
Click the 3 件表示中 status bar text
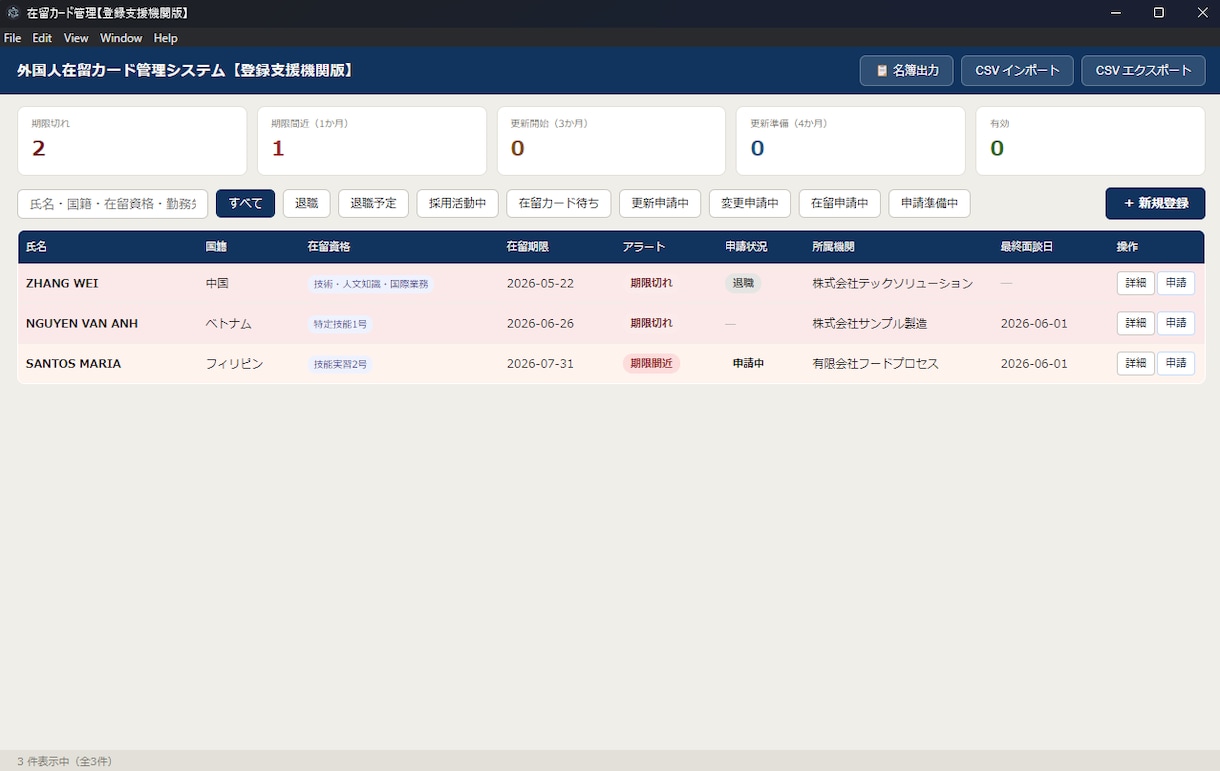click(65, 761)
